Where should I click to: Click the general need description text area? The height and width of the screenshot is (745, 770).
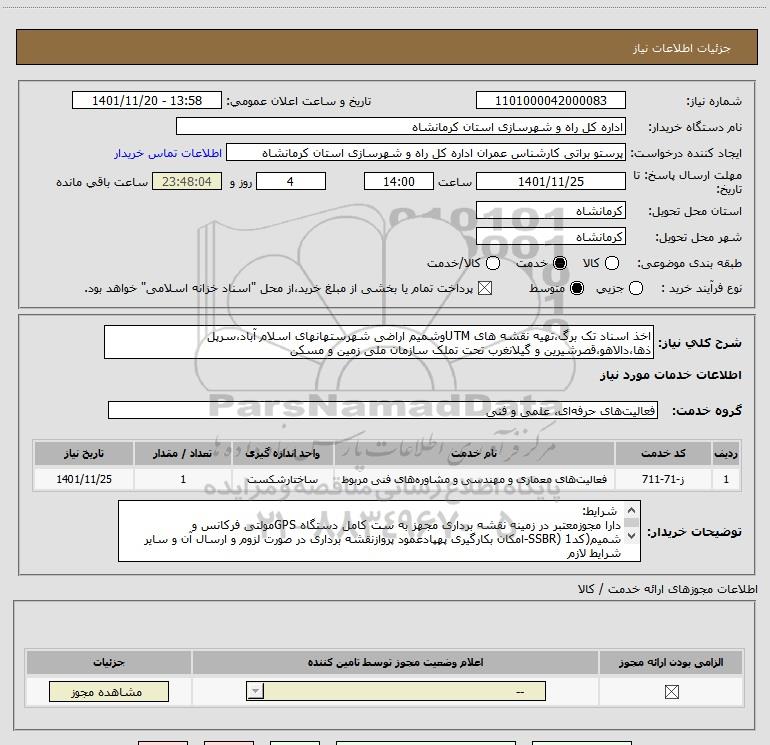tap(379, 342)
